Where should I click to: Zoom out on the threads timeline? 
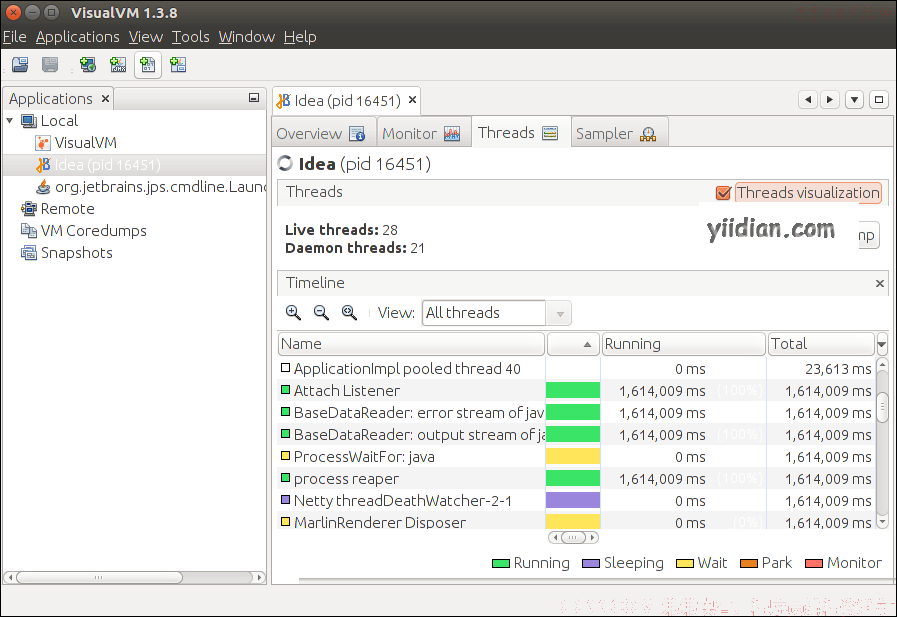pos(322,312)
